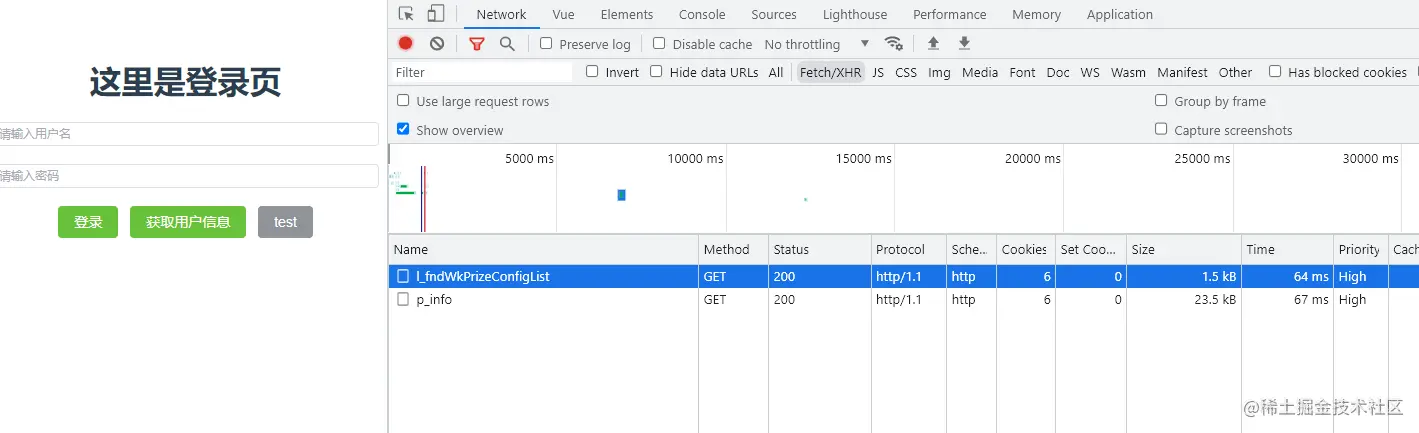This screenshot has width=1419, height=433.
Task: Sort by the Priority column header
Action: coord(1360,249)
